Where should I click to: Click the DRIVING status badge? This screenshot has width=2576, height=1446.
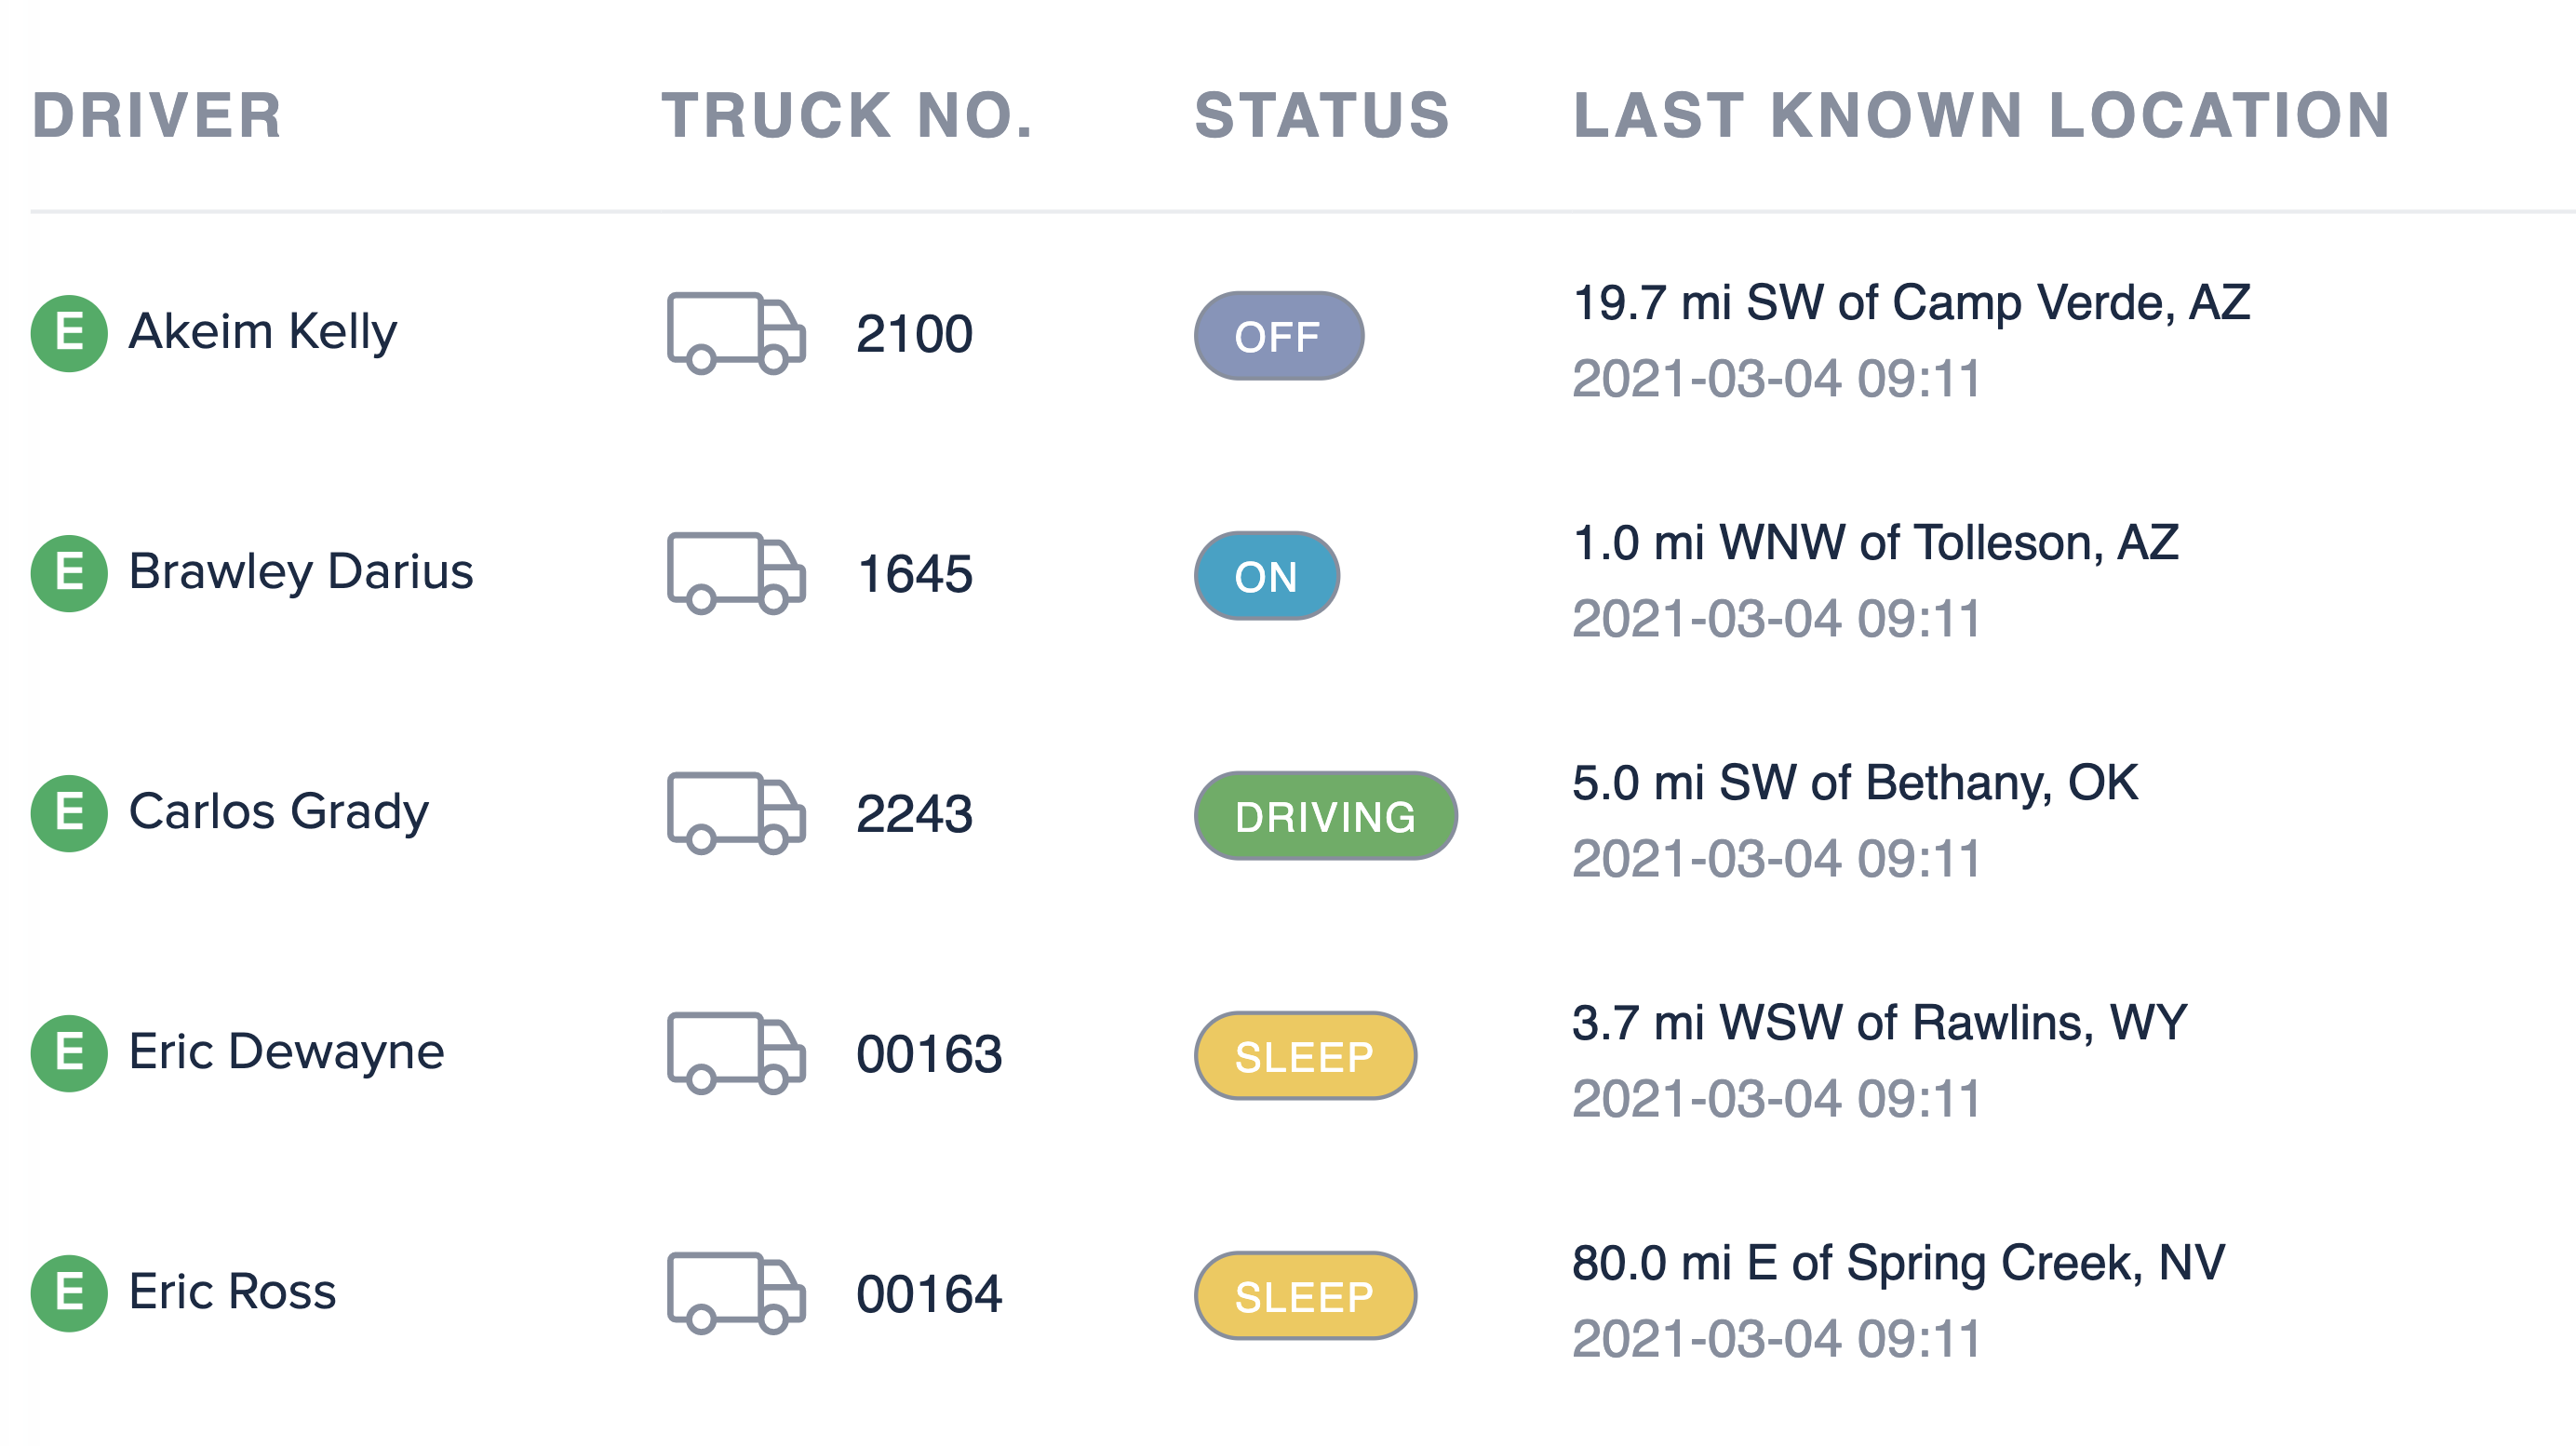point(1325,816)
